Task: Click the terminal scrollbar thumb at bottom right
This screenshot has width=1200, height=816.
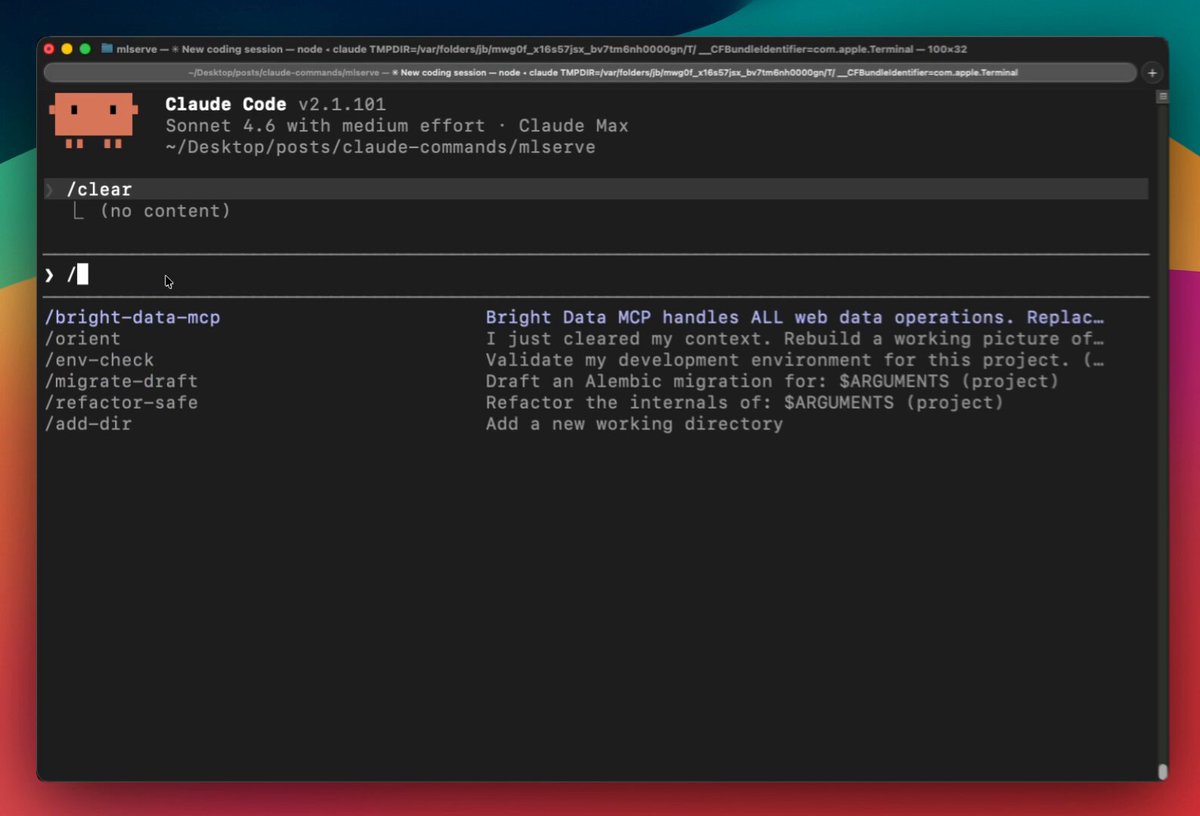Action: pyautogui.click(x=1162, y=771)
